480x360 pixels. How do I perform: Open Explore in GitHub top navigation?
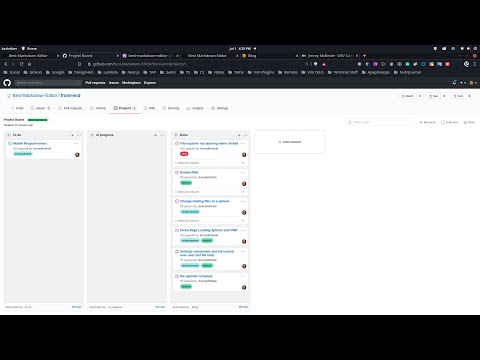150,83
